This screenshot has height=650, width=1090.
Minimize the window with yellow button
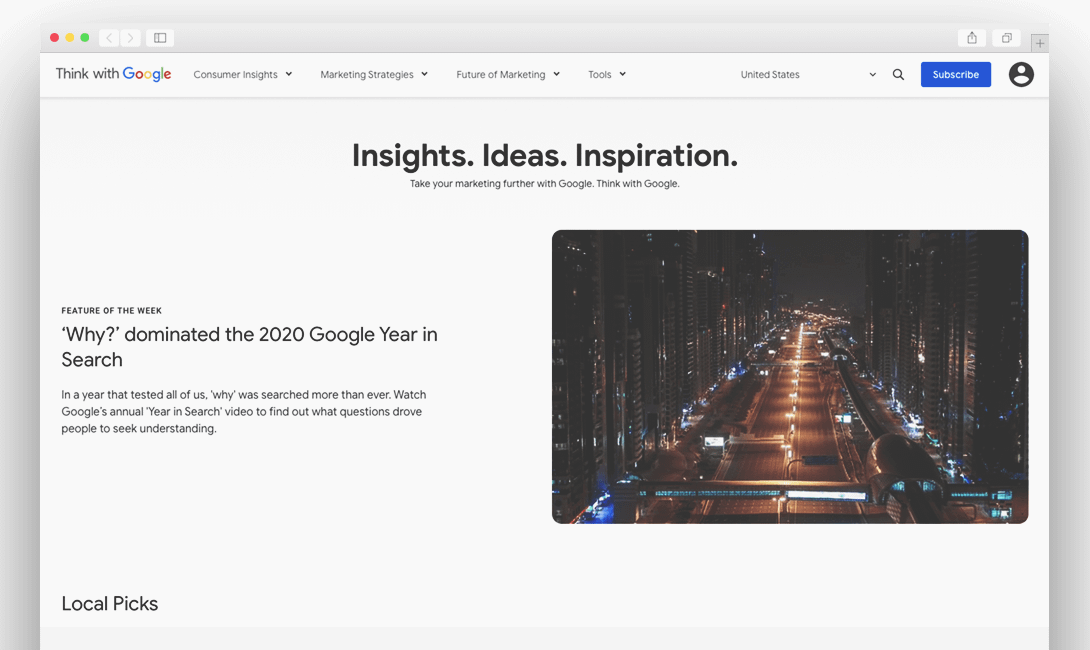click(70, 38)
